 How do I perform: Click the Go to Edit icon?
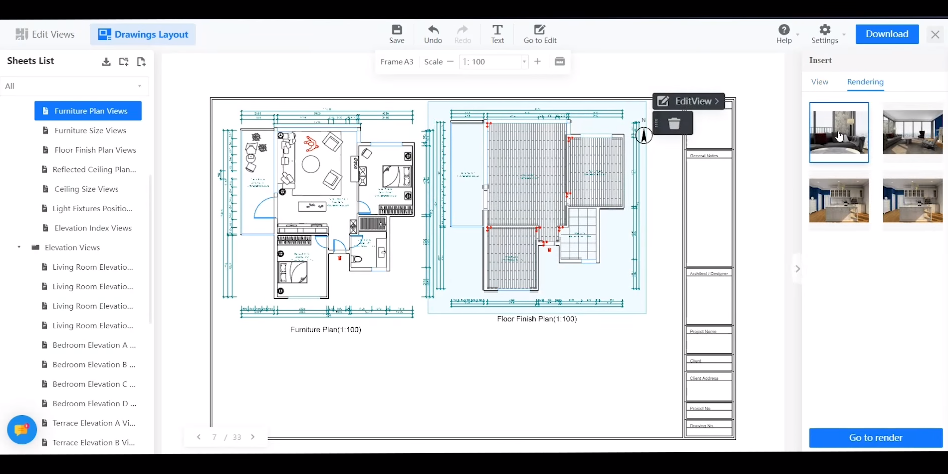pos(539,30)
